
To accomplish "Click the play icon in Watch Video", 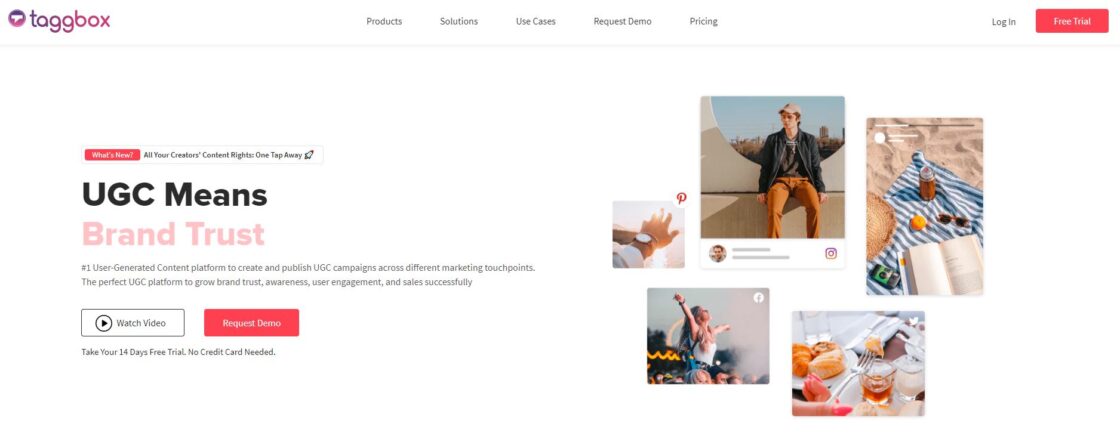I will coord(104,323).
